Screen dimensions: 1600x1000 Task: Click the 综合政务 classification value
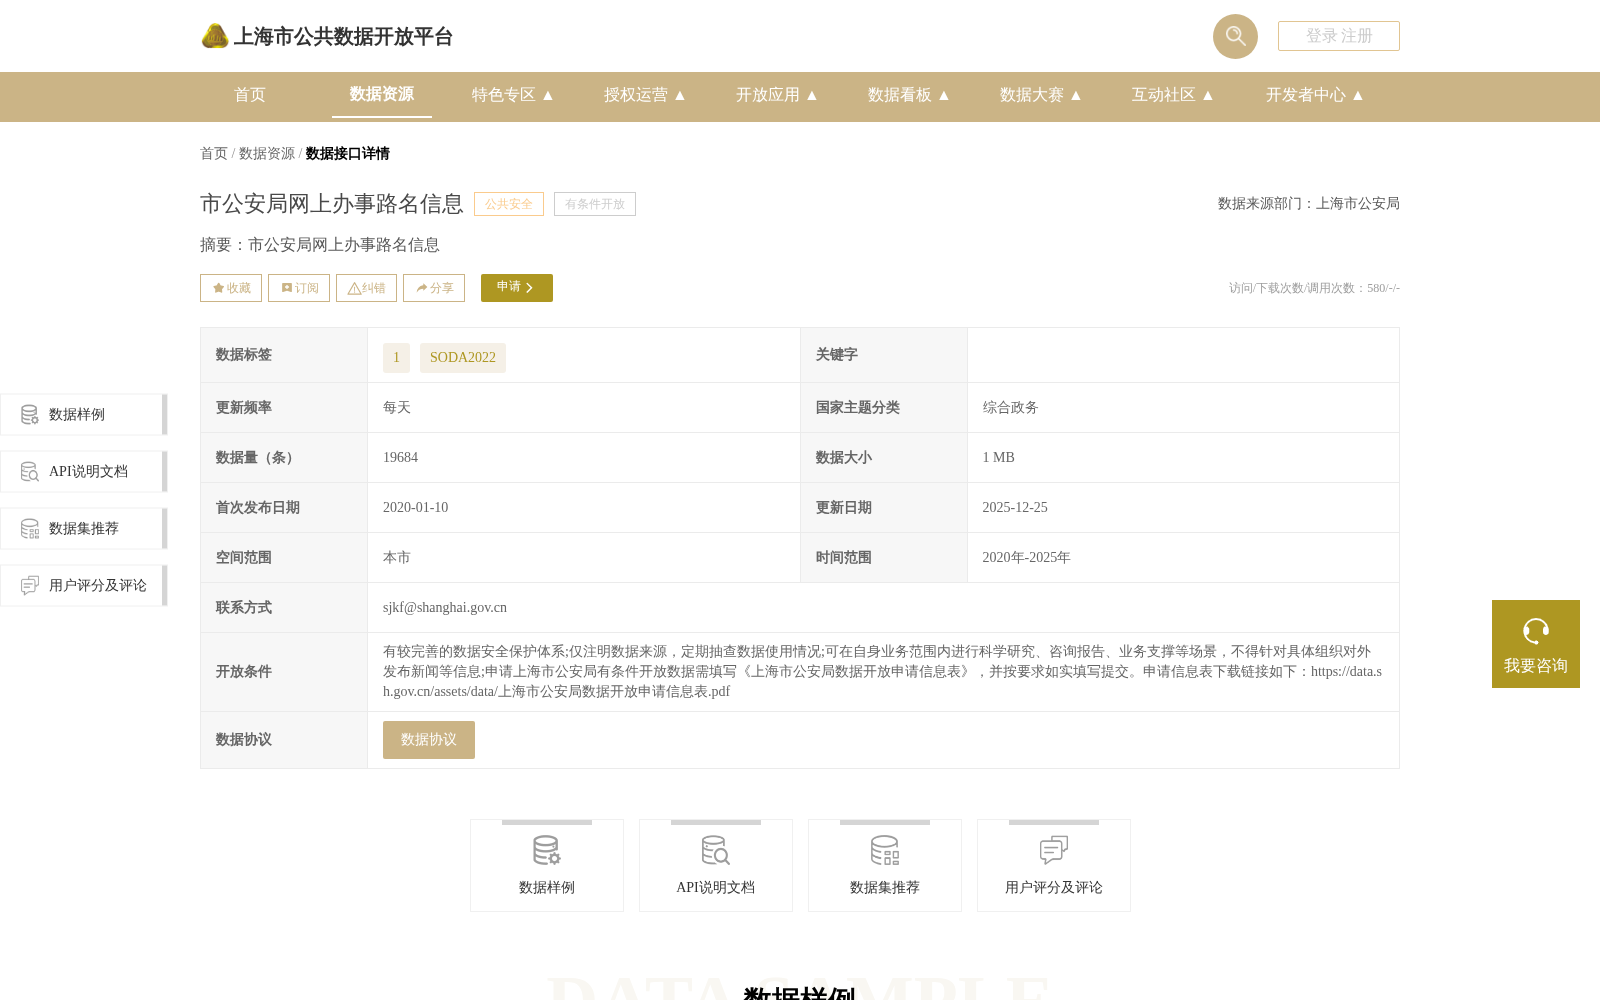1010,408
